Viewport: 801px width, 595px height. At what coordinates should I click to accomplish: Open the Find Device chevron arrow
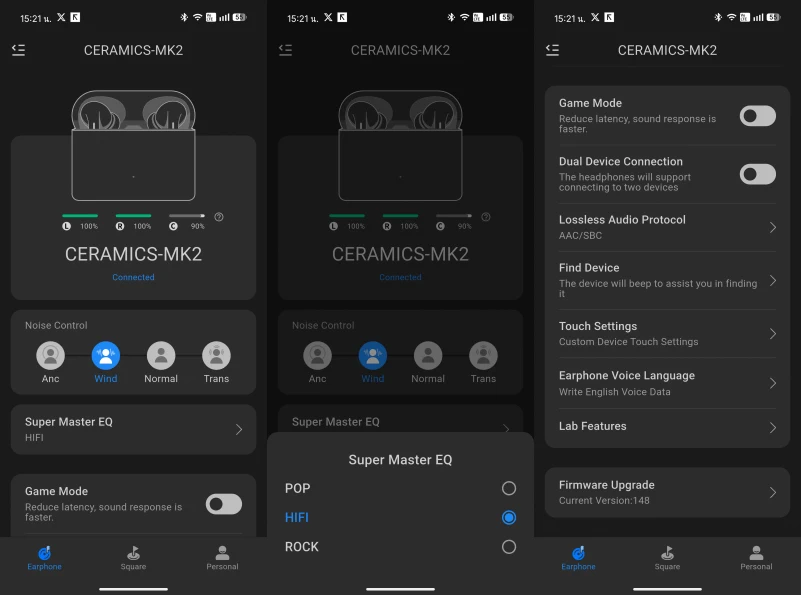click(x=772, y=281)
